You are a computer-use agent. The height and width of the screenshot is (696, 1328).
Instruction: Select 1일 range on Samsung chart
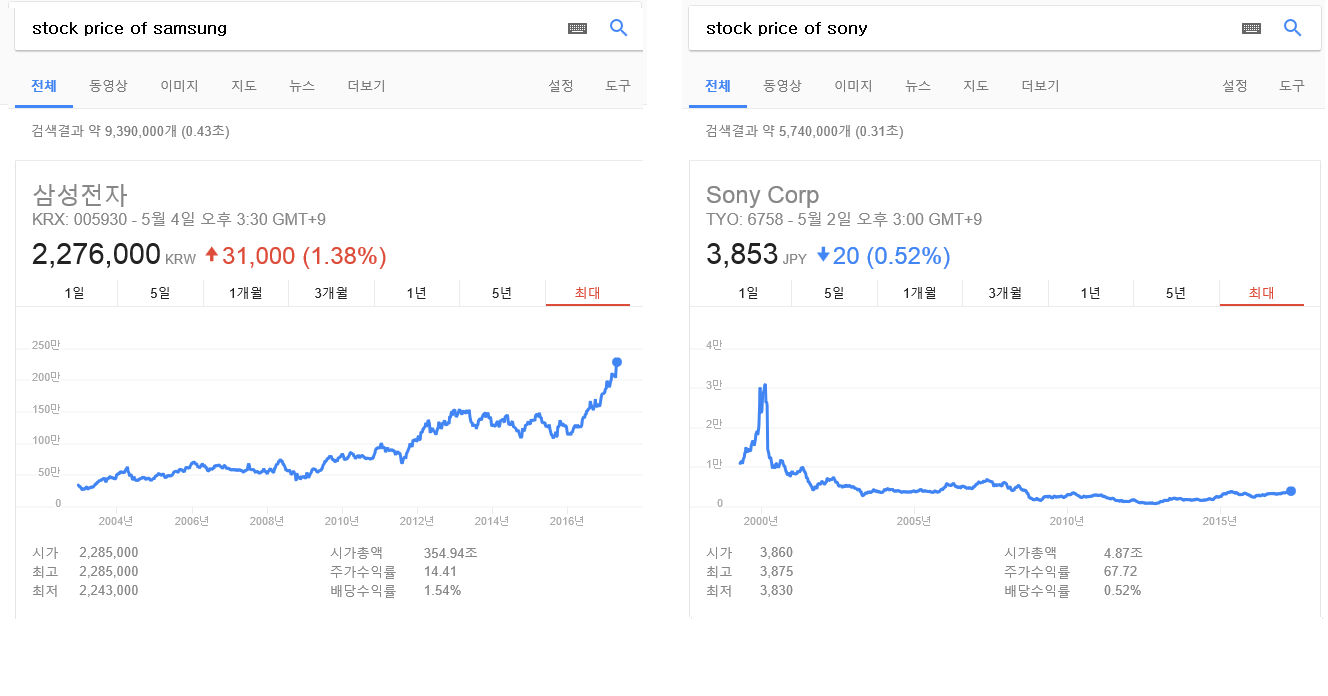coord(75,293)
